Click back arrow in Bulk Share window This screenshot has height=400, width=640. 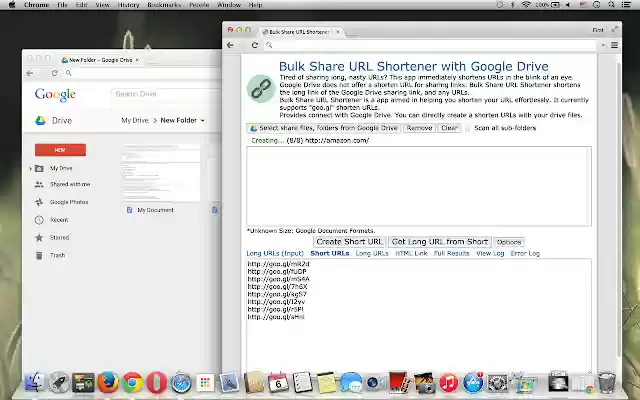(x=230, y=45)
